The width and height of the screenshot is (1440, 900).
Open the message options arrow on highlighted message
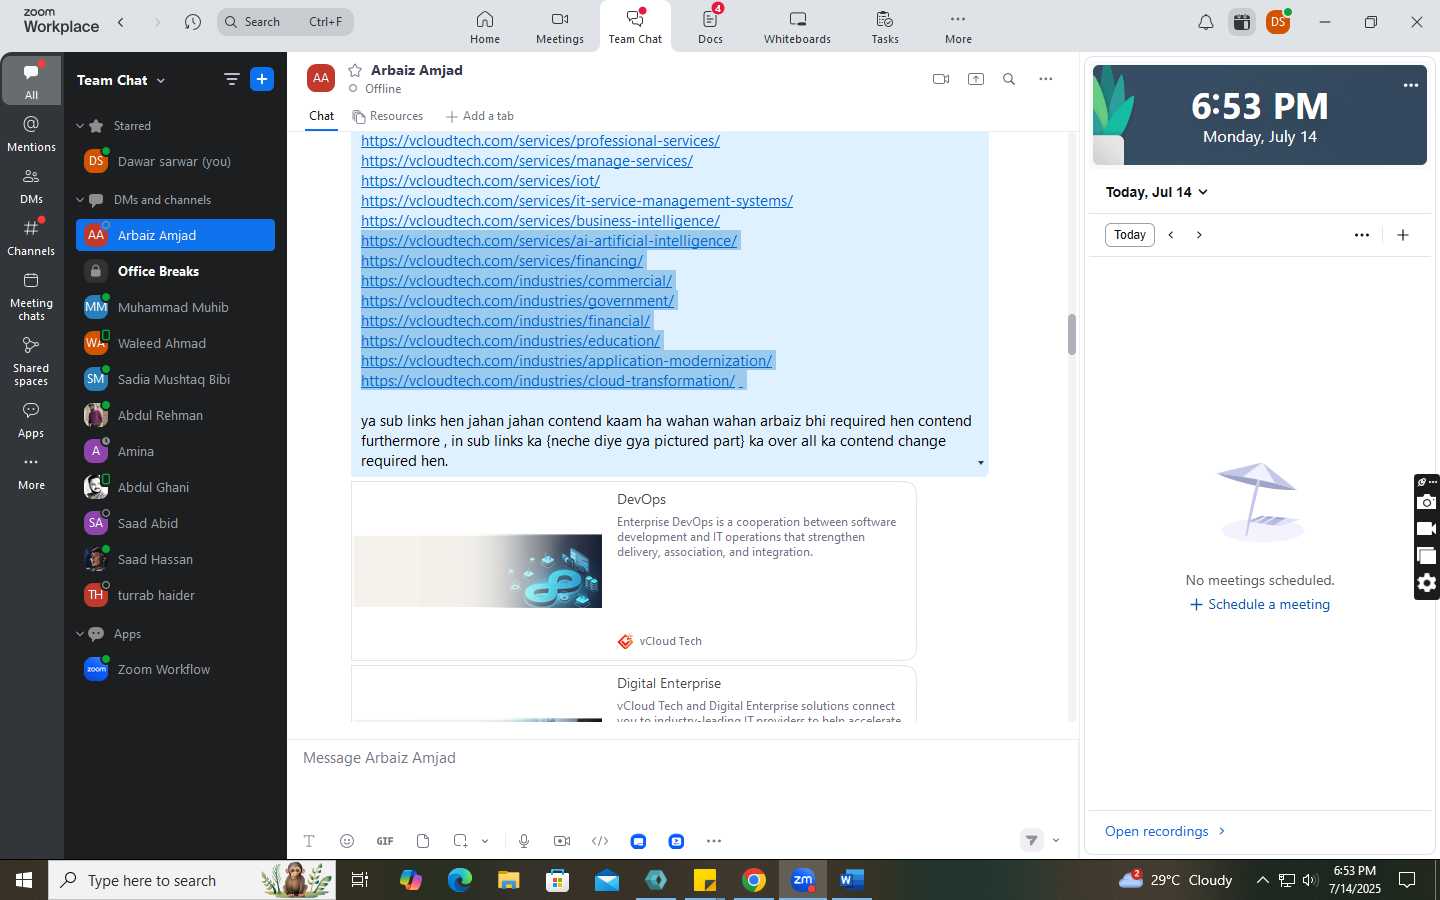980,463
